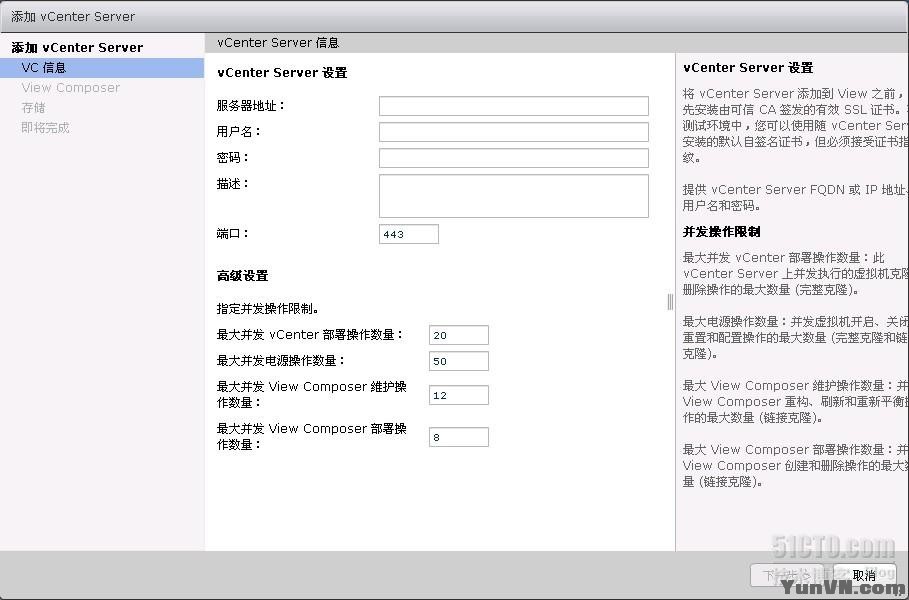
Task: Select the VC 信息 step in the sidebar
Action: coord(101,68)
